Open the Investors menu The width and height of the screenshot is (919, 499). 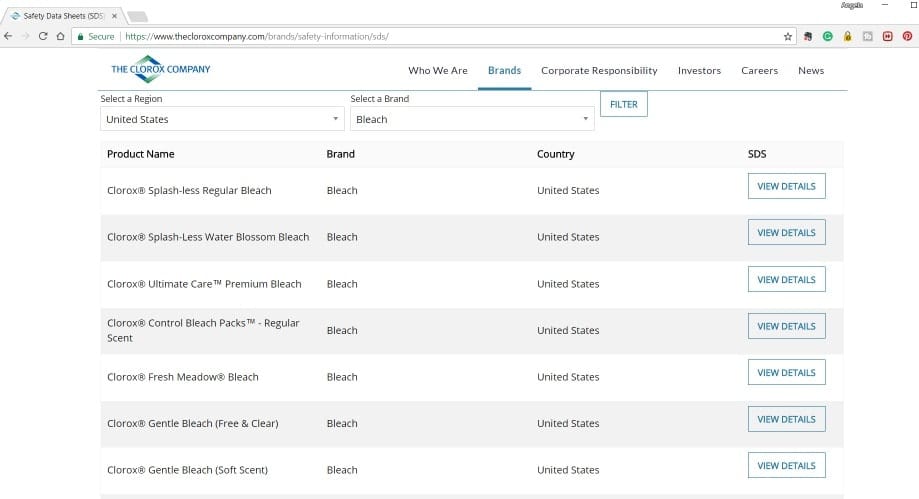coord(699,70)
